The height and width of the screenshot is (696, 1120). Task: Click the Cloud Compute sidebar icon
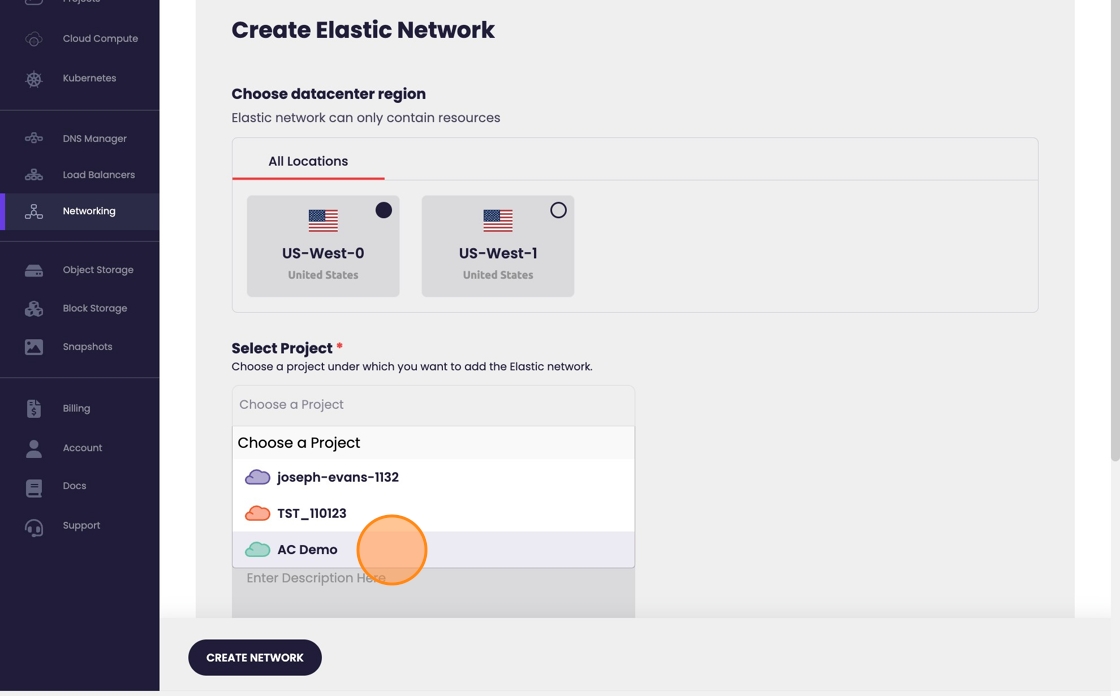tap(34, 39)
